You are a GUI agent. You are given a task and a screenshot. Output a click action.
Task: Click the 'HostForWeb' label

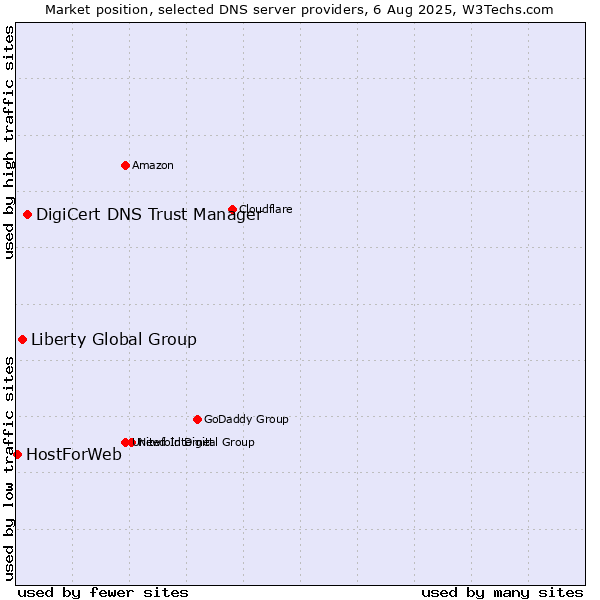pyautogui.click(x=74, y=455)
